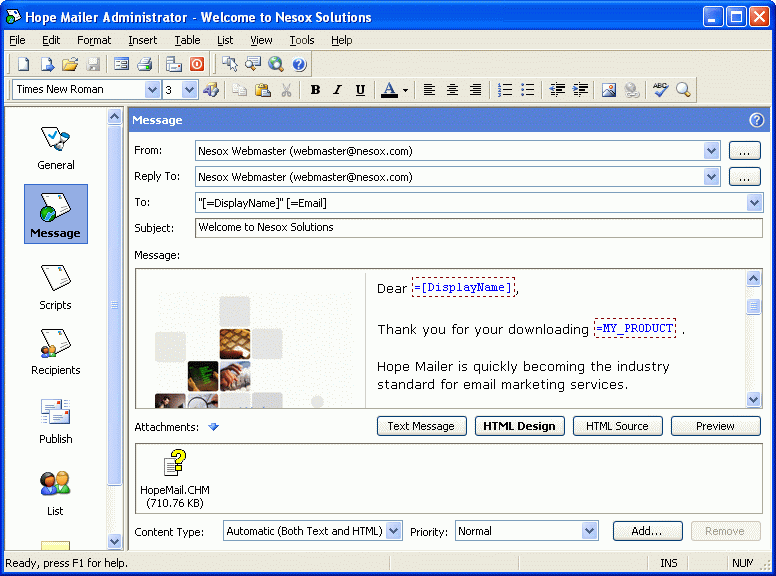The height and width of the screenshot is (576, 776).
Task: Run the ABC spell check
Action: 660,90
